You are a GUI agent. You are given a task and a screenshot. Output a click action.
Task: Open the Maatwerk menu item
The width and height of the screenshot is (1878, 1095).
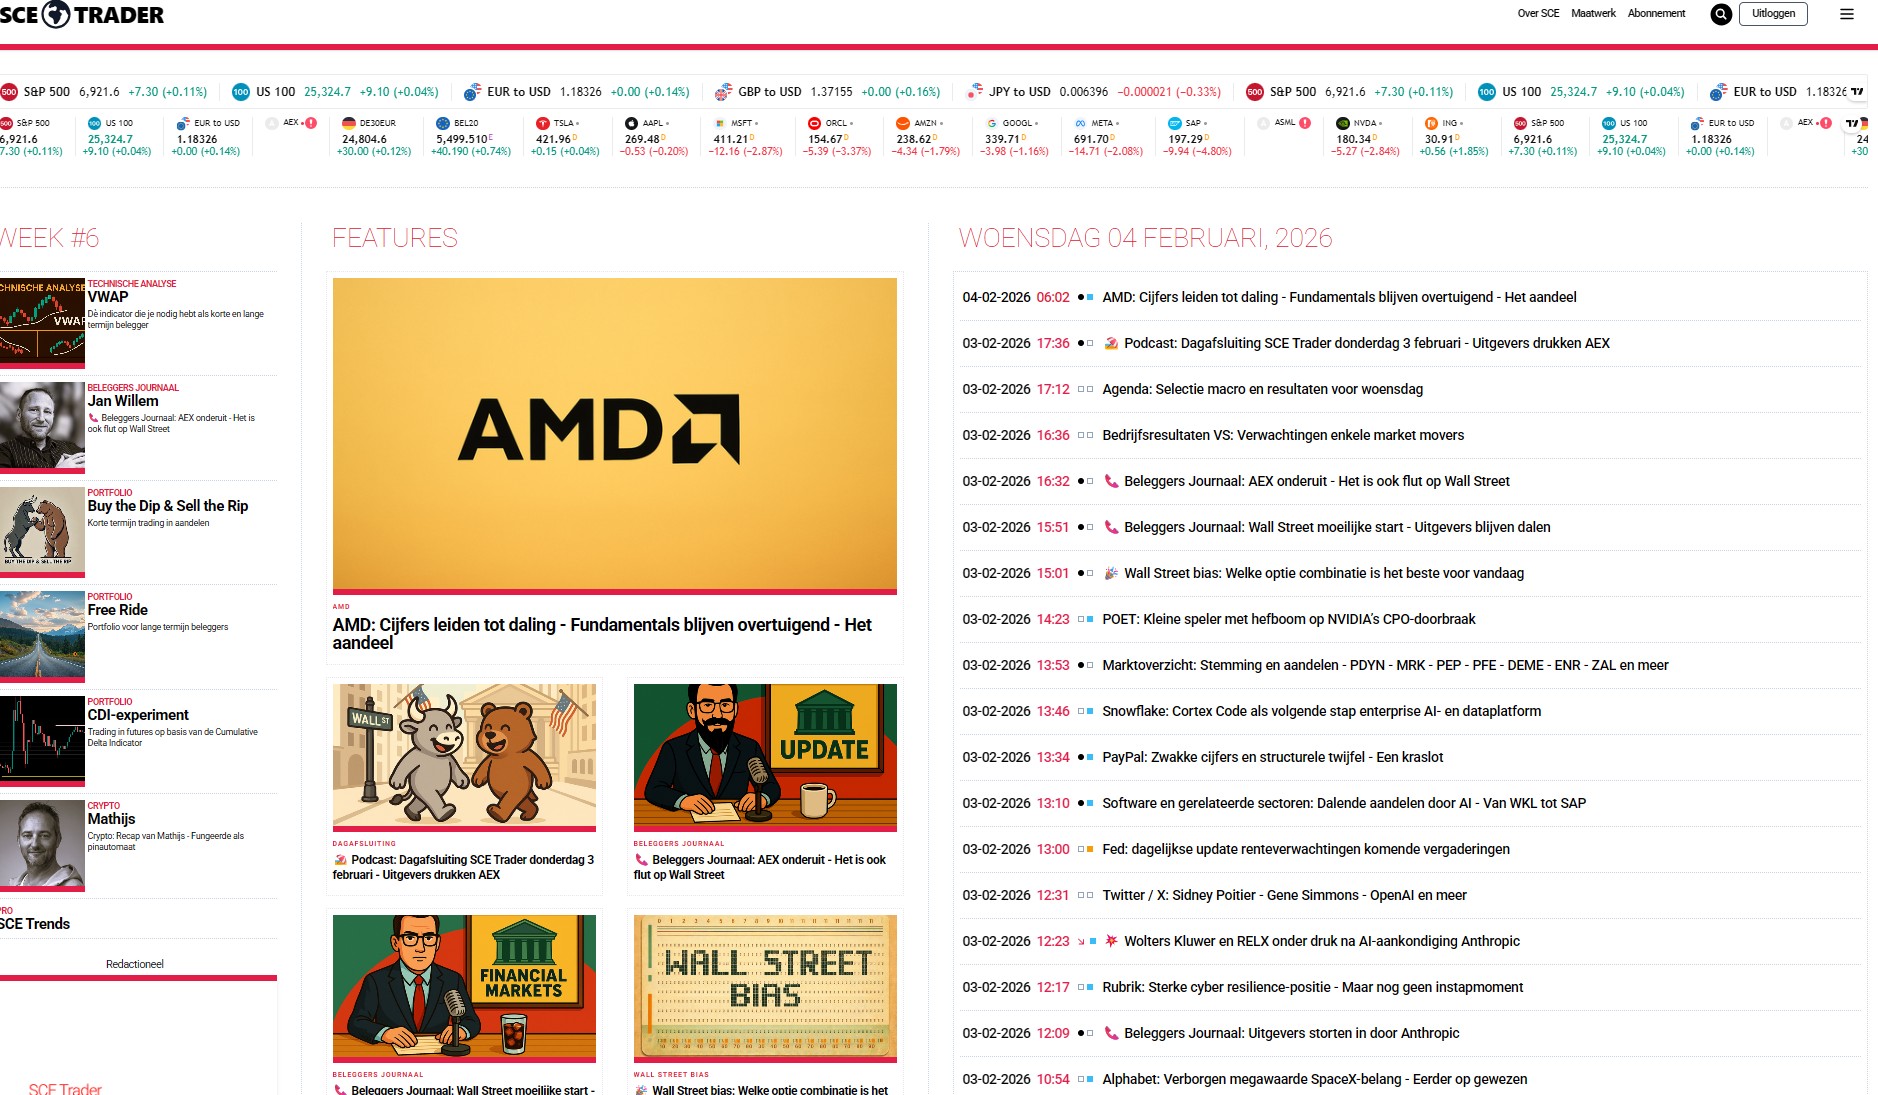pos(1594,13)
